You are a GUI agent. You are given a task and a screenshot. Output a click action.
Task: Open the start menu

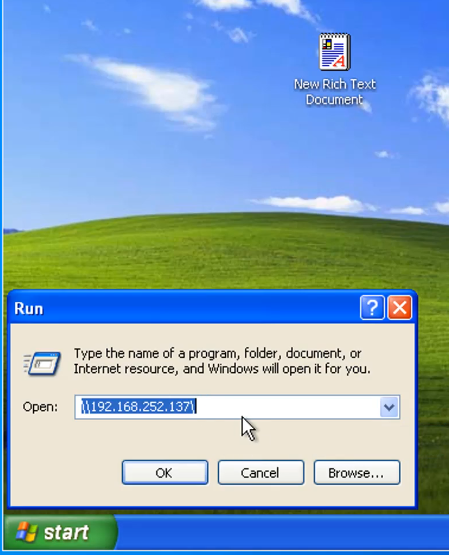point(60,532)
